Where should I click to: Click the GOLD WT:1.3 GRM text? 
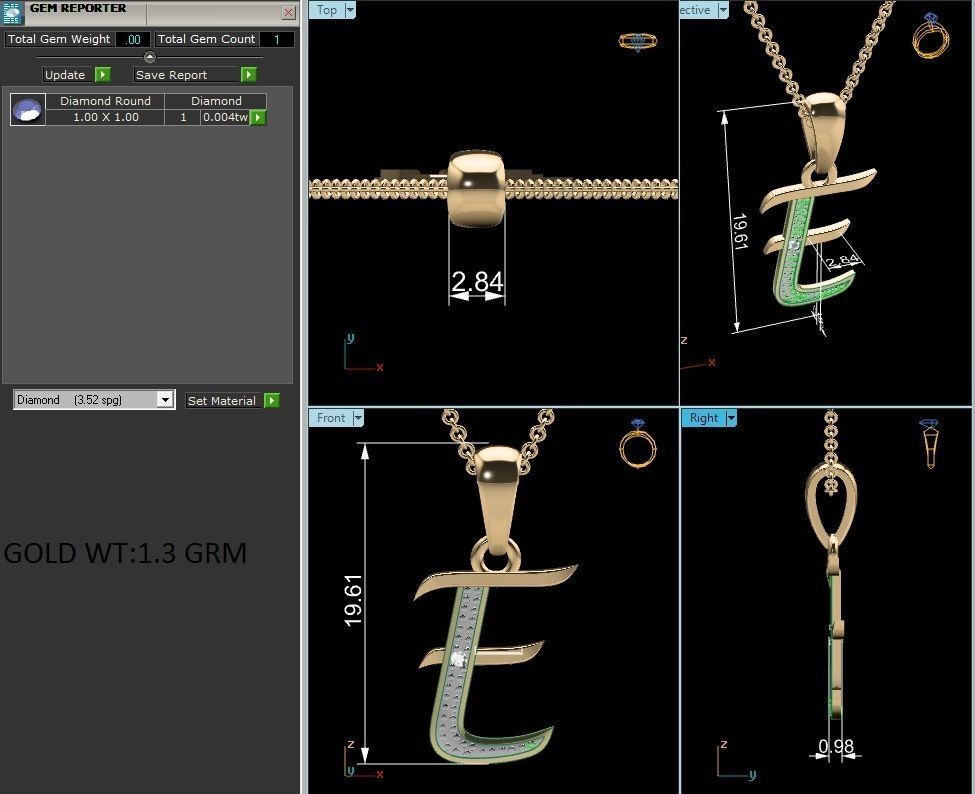tap(126, 553)
